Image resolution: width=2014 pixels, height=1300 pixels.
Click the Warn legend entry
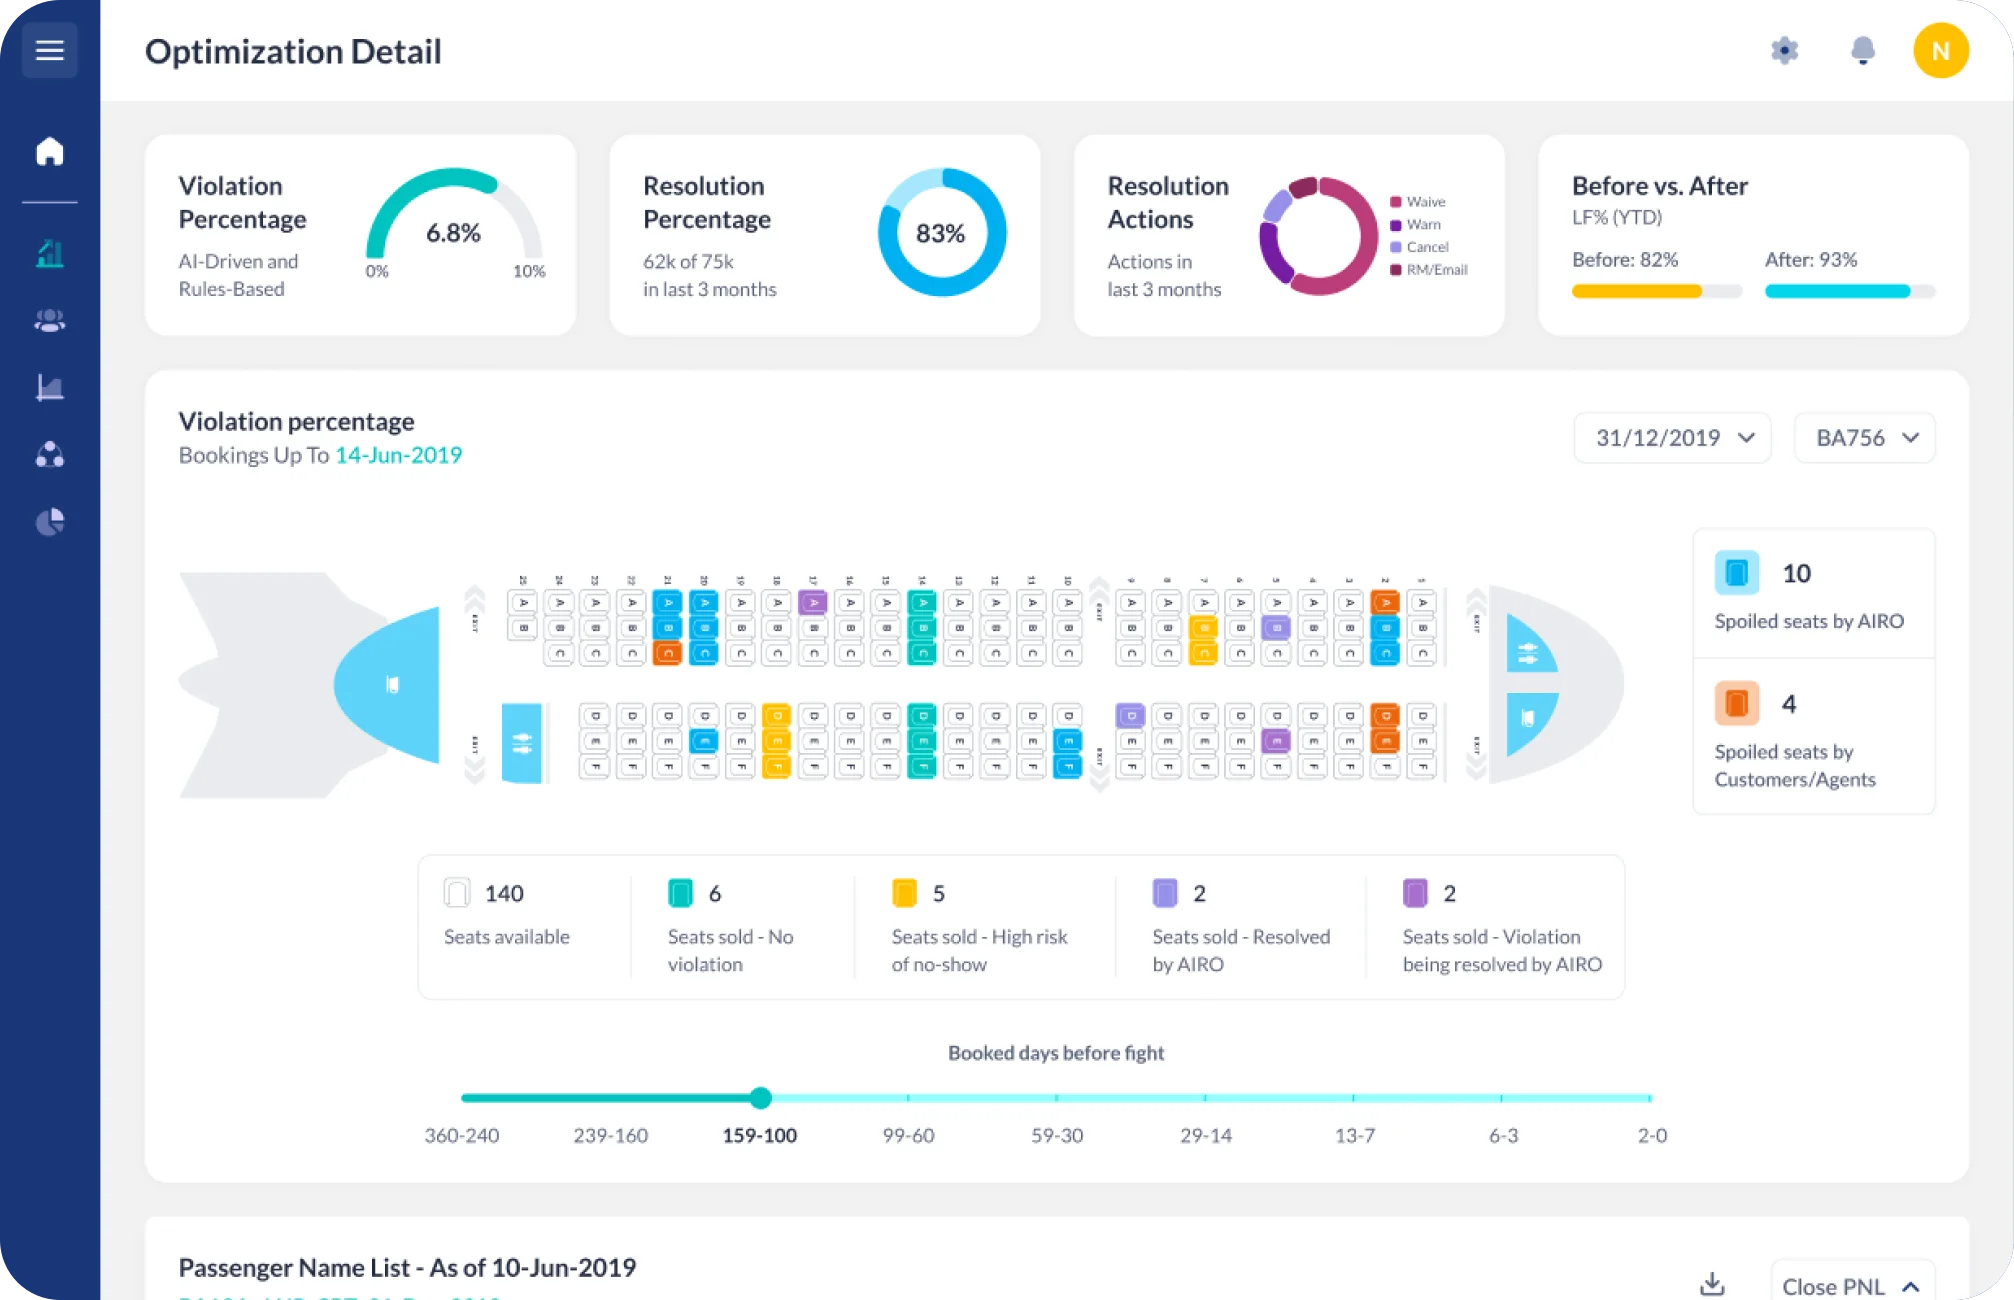click(x=1415, y=225)
